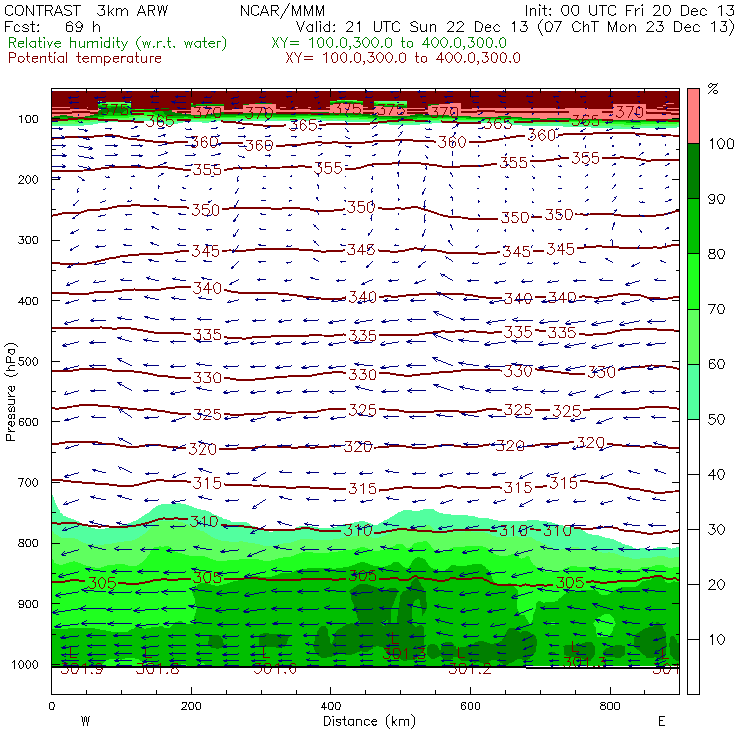Select the 'Valid: 21 UTC Sun 22 Dec 13' text
This screenshot has width=740, height=740.
(412, 27)
